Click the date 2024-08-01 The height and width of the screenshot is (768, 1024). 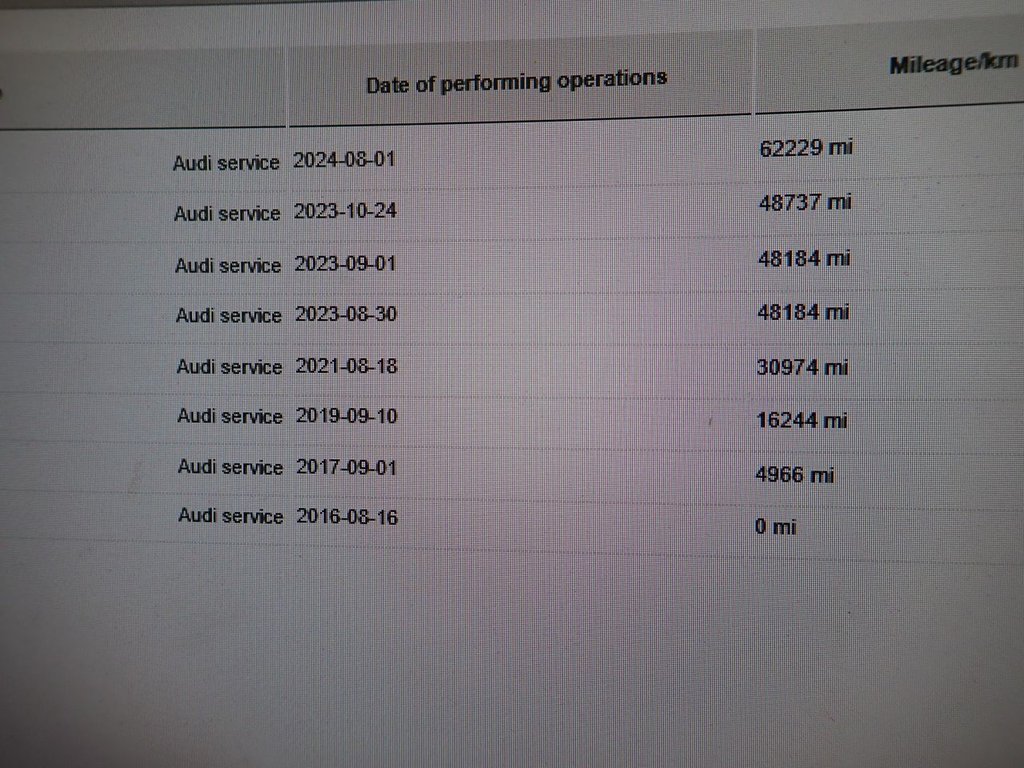(344, 160)
